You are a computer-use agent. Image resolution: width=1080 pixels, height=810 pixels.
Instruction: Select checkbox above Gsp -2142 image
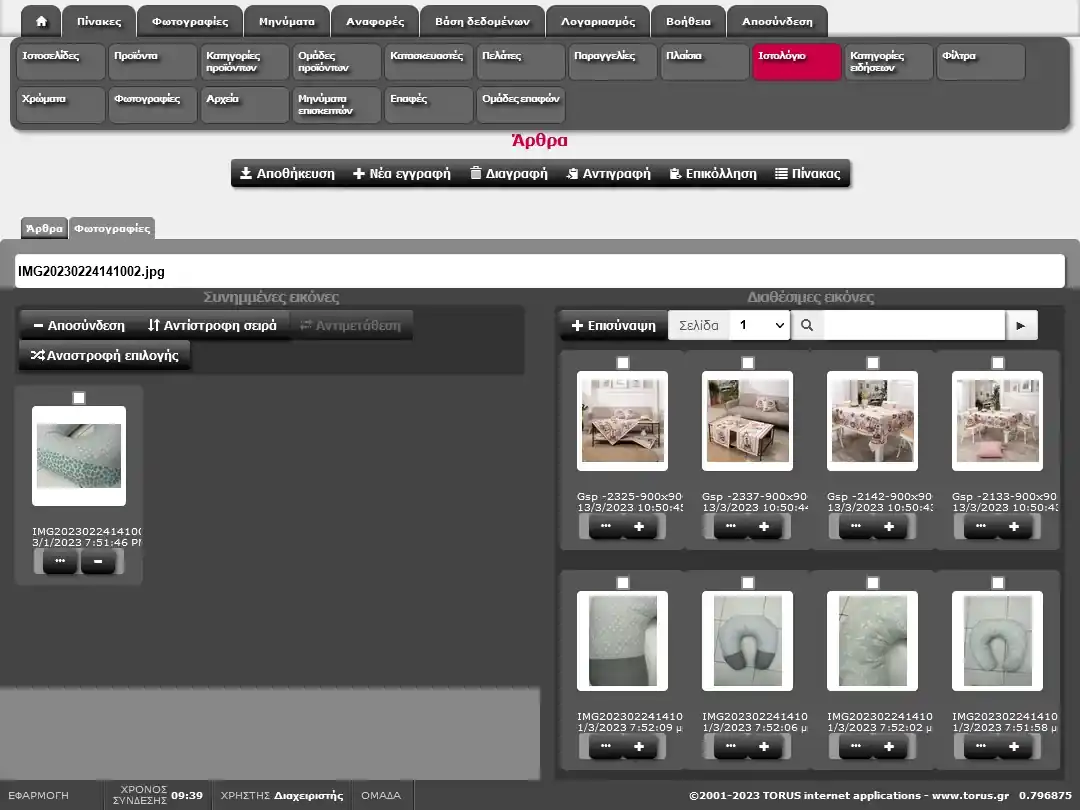tap(873, 362)
